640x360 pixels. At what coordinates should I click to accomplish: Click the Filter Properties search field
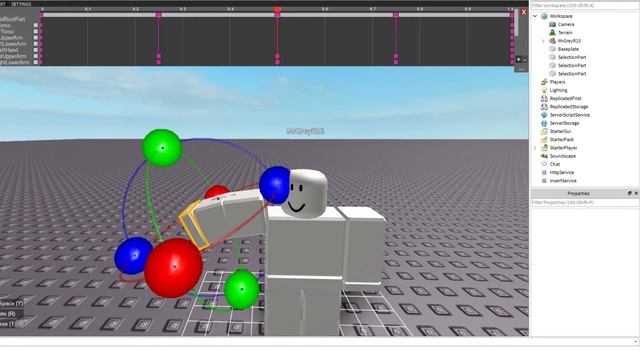(x=584, y=202)
